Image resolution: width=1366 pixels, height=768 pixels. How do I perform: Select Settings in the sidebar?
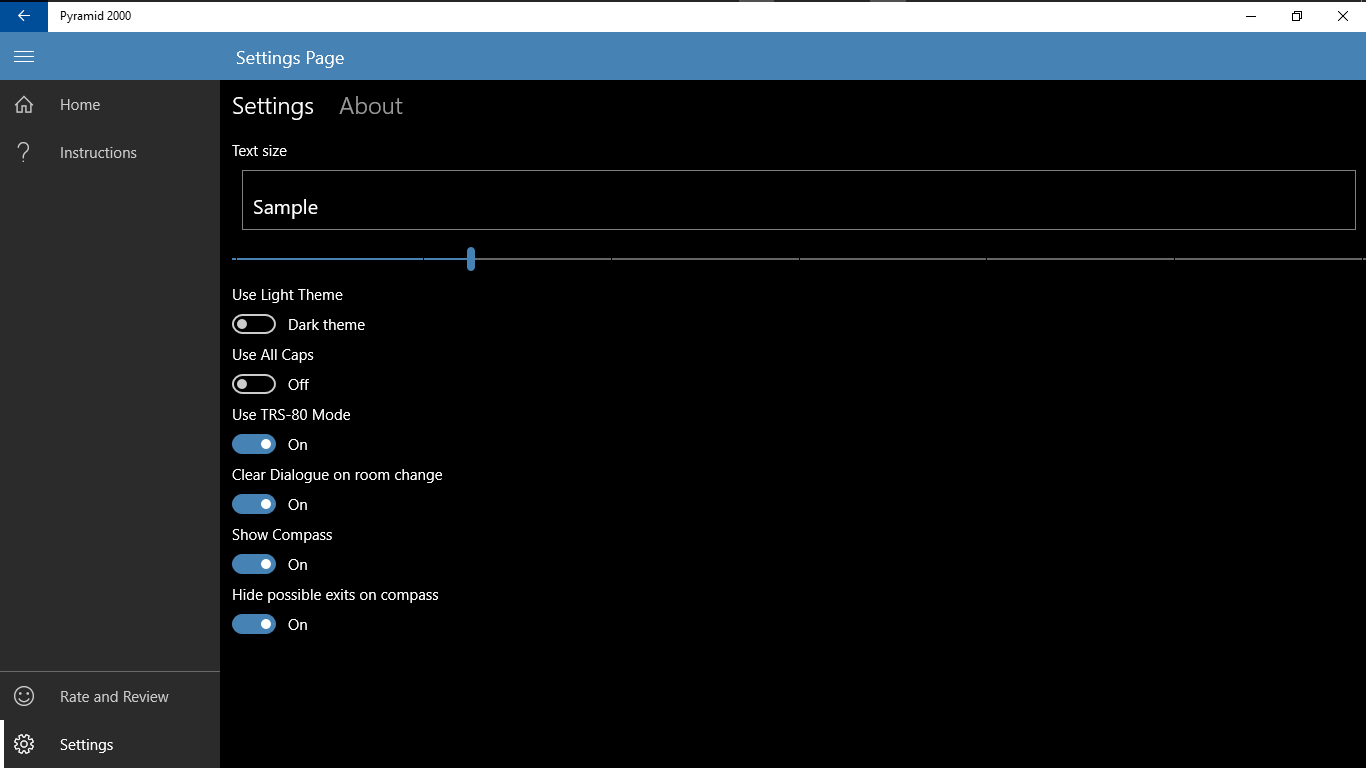110,745
